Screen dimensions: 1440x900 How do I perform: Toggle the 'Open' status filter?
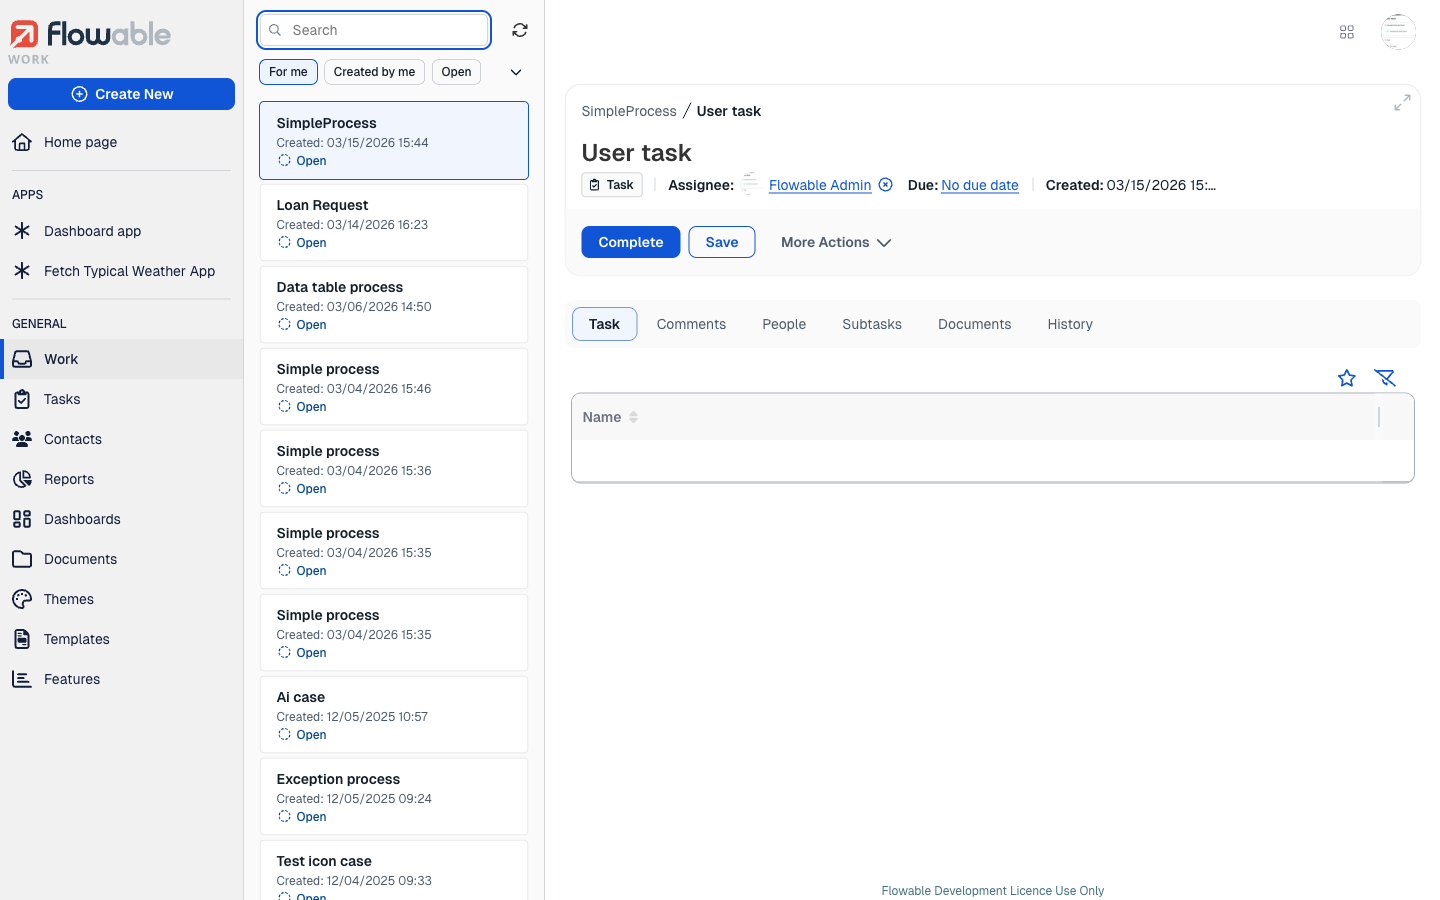[456, 71]
